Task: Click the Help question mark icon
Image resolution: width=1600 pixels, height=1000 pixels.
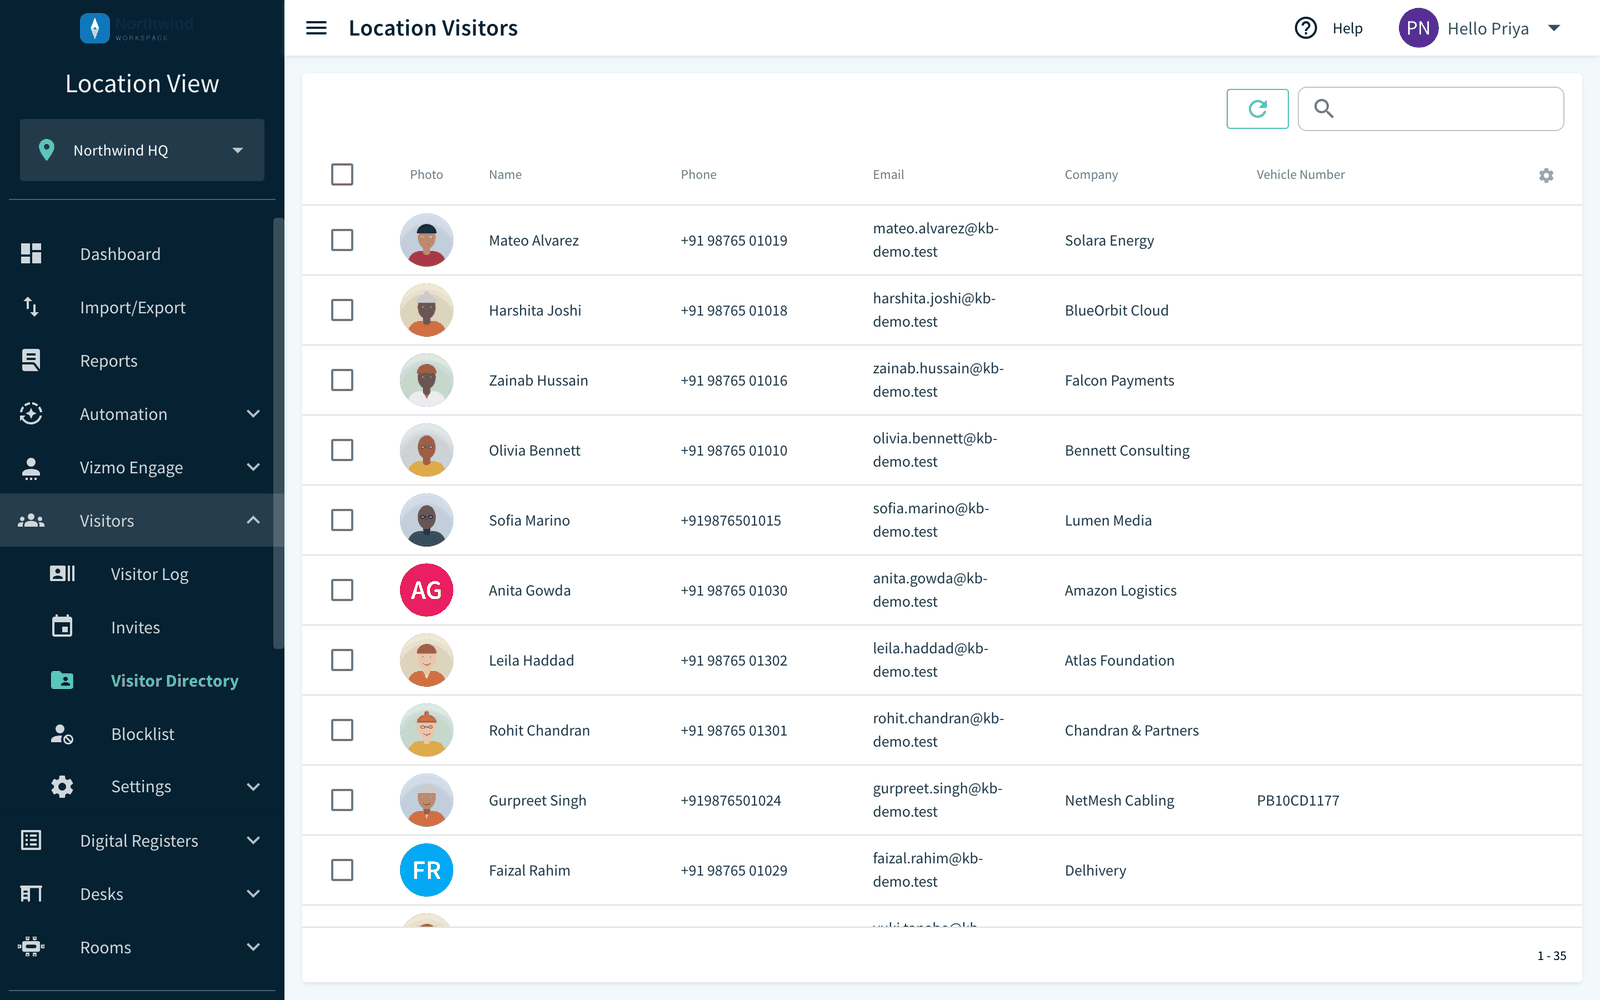Action: coord(1306,28)
